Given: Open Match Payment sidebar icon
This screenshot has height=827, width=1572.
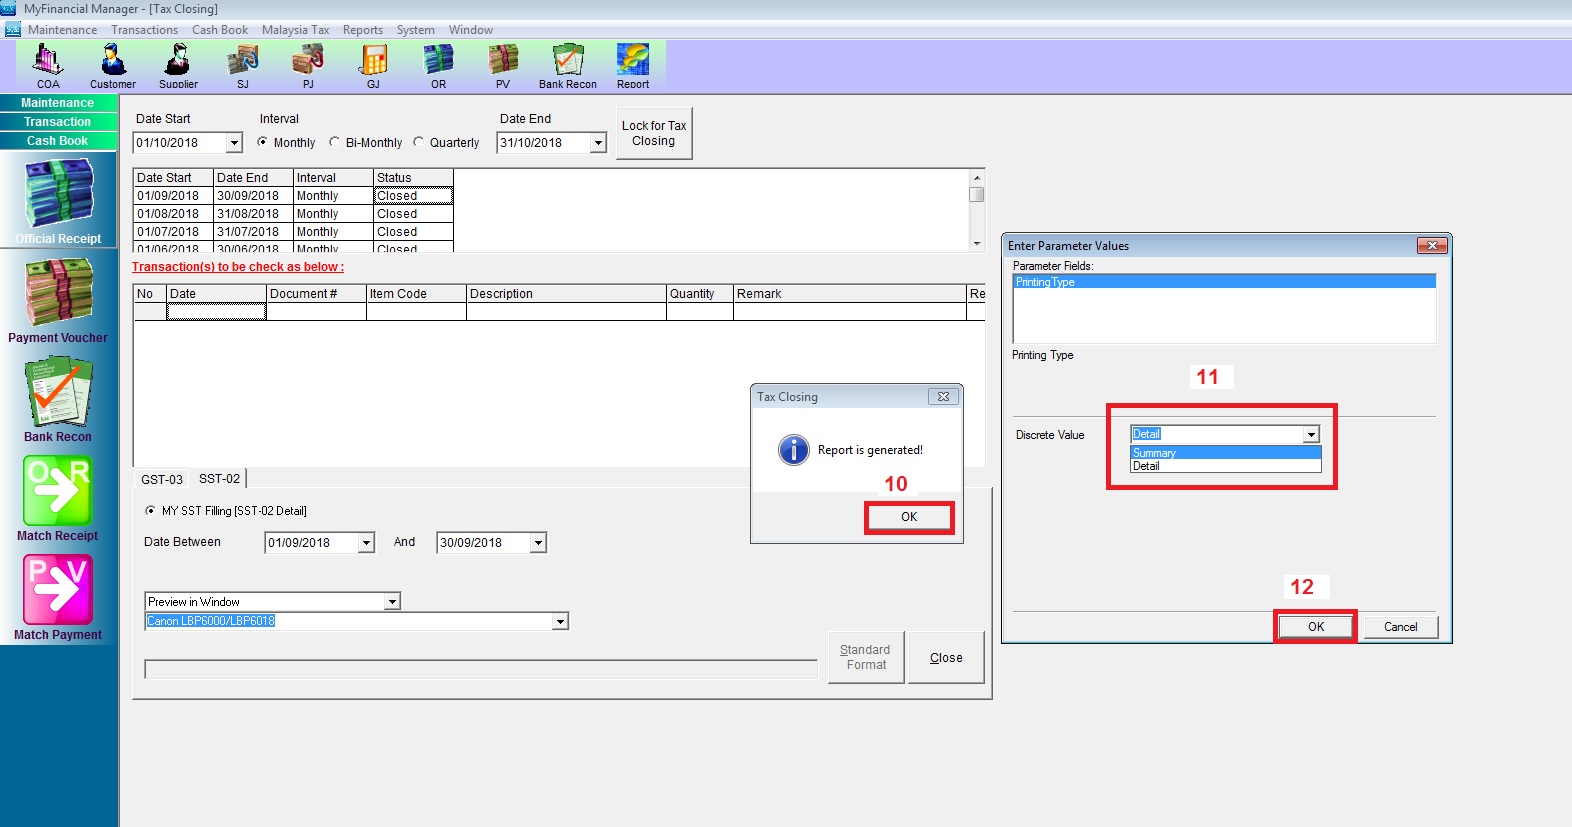Looking at the screenshot, I should coord(58,596).
